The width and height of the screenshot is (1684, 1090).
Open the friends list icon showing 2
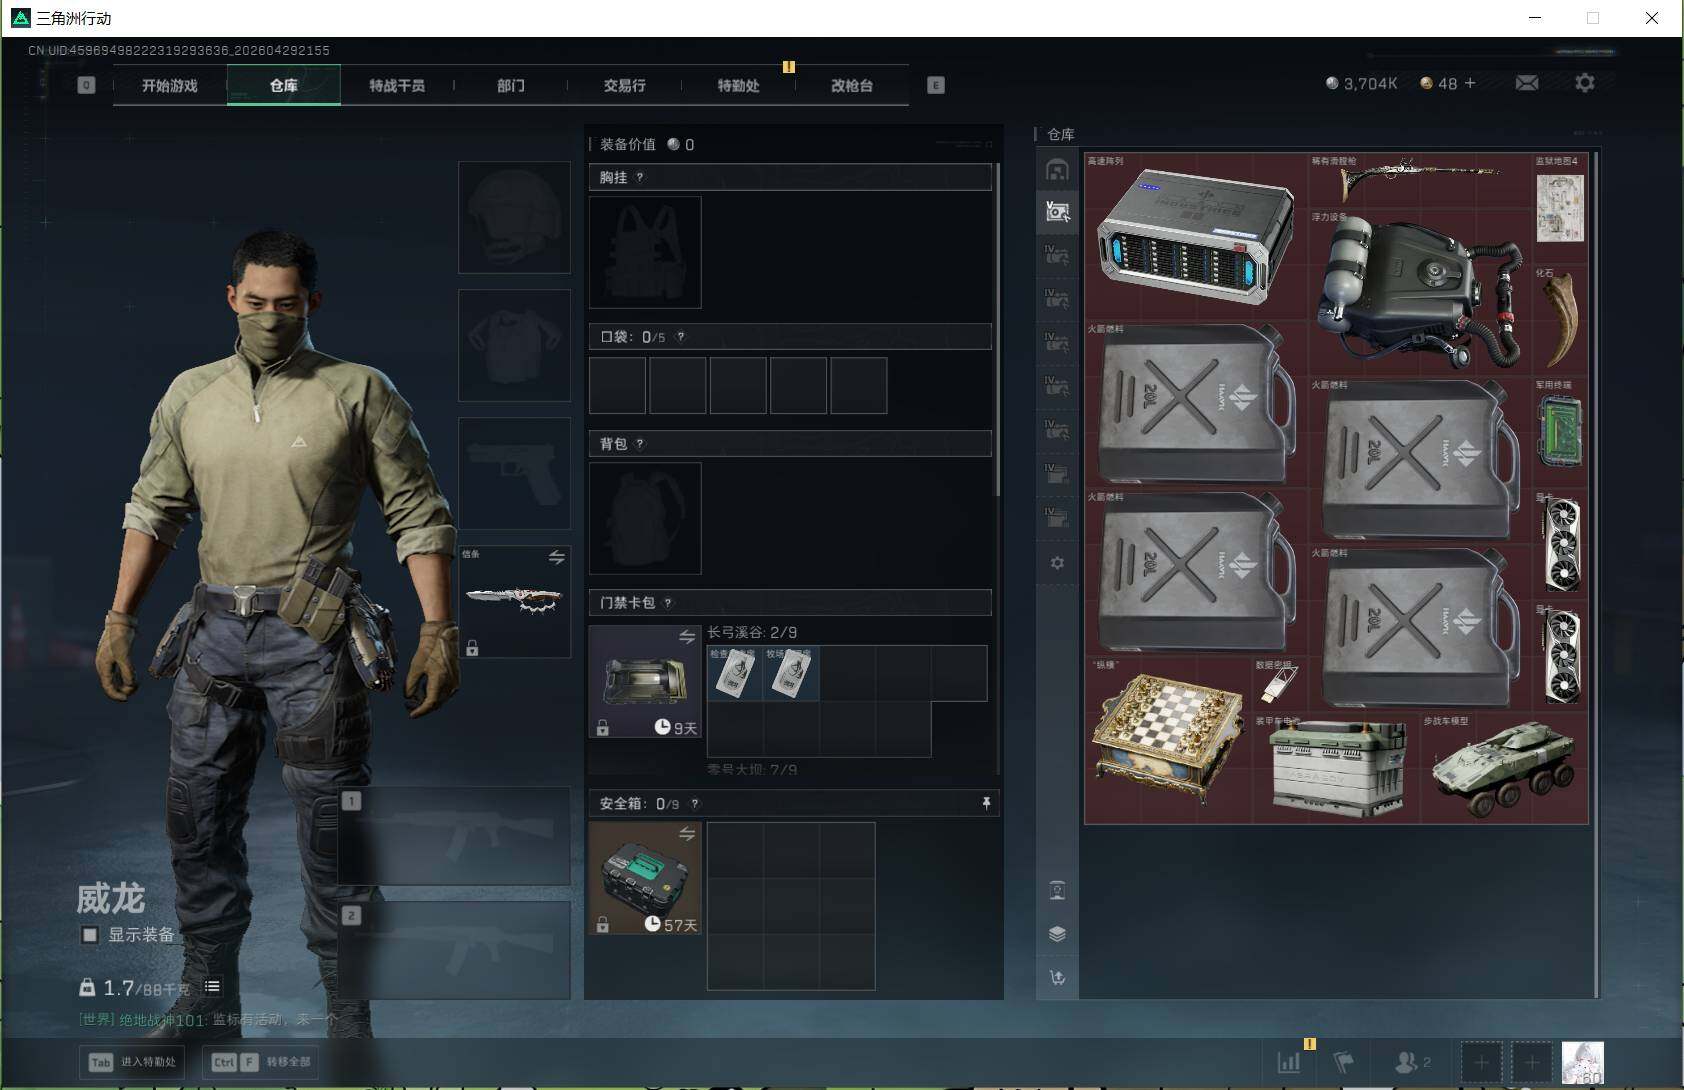(x=1412, y=1062)
